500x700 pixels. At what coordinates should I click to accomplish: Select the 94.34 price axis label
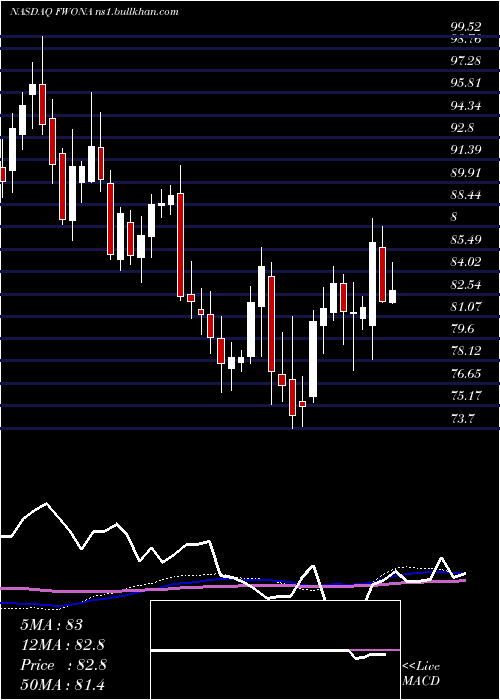465,106
